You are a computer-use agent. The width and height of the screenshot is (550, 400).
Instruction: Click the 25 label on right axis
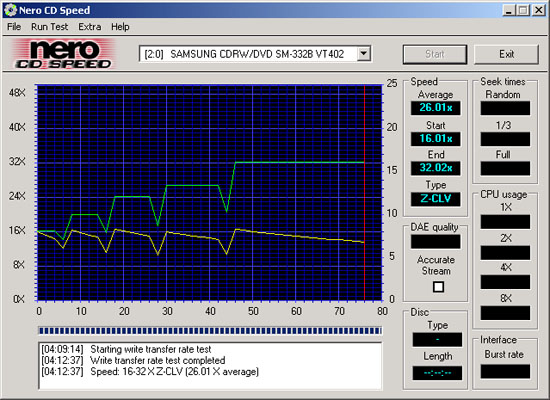(392, 83)
